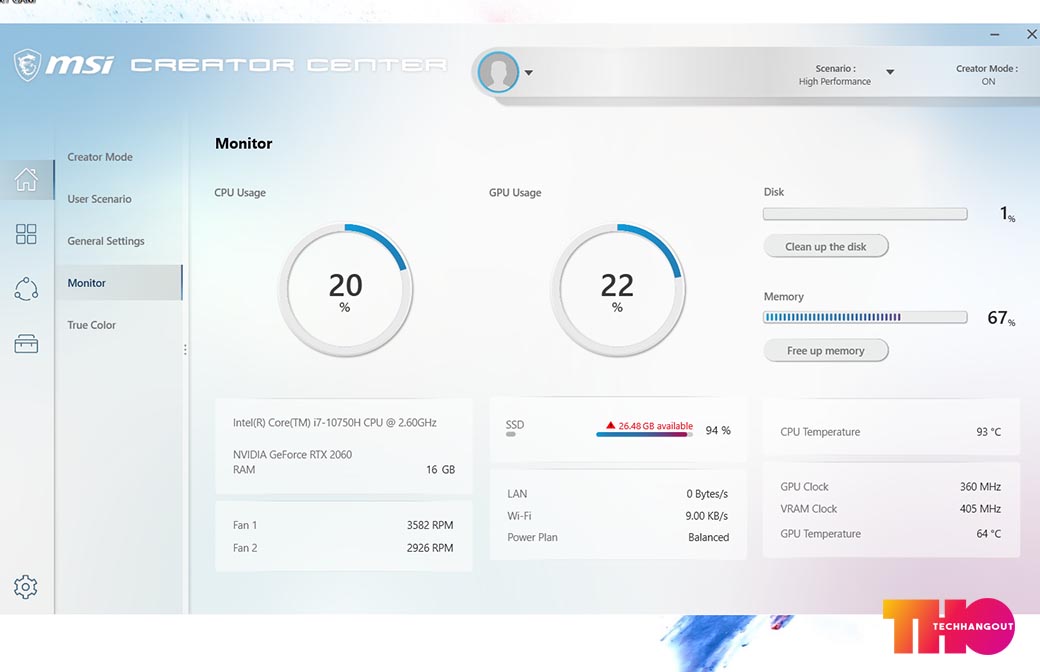Click the Wi-Fi 9.00 KB/s value
This screenshot has height=672, width=1040.
coord(706,516)
